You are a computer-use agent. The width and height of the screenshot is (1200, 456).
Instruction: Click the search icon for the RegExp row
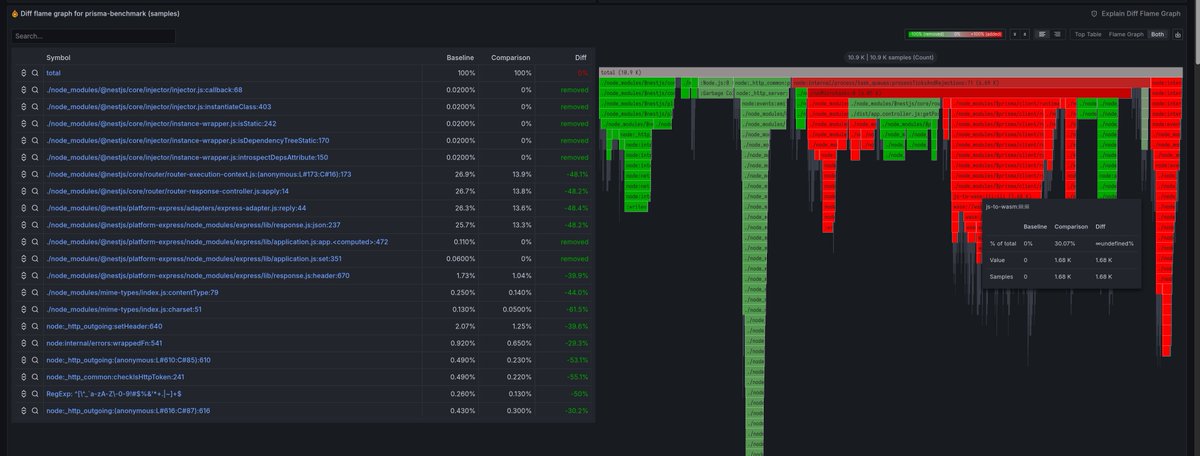(35, 394)
